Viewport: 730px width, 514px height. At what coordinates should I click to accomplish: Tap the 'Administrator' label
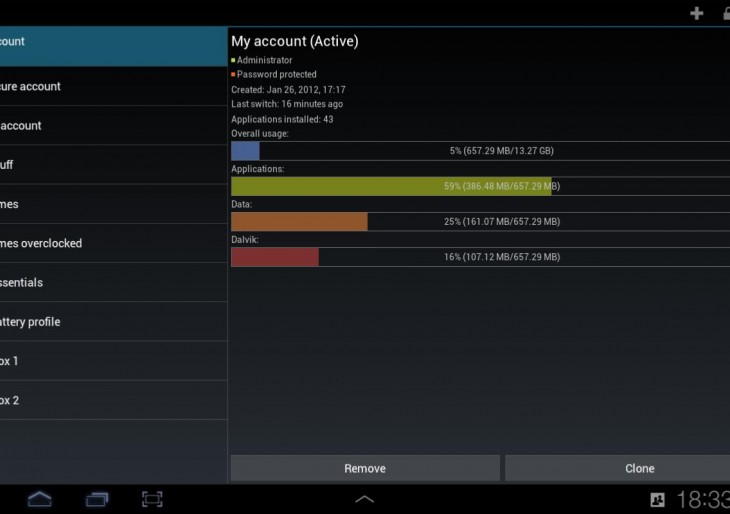(264, 60)
